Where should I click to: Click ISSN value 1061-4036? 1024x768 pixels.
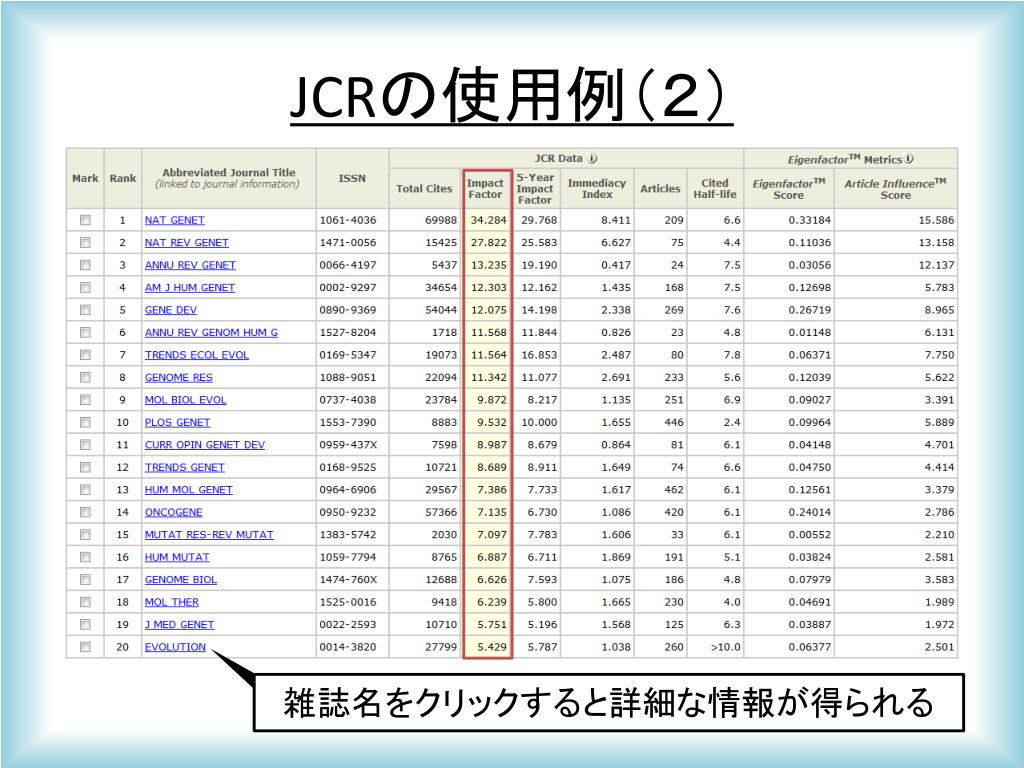(347, 220)
